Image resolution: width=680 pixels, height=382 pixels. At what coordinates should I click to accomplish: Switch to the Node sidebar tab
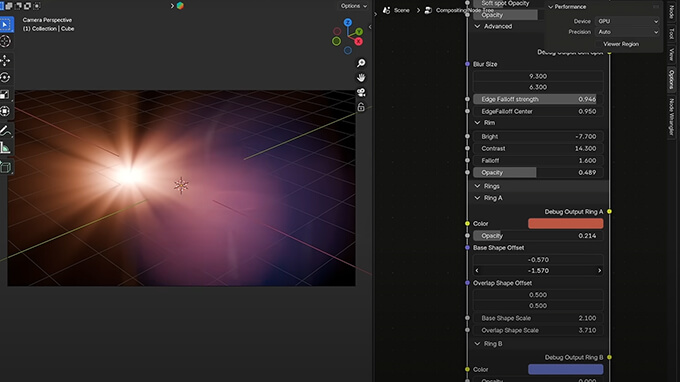pyautogui.click(x=671, y=12)
